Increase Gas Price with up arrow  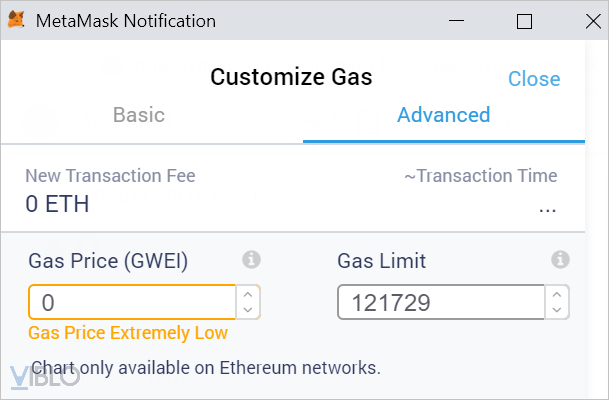pyautogui.click(x=248, y=295)
